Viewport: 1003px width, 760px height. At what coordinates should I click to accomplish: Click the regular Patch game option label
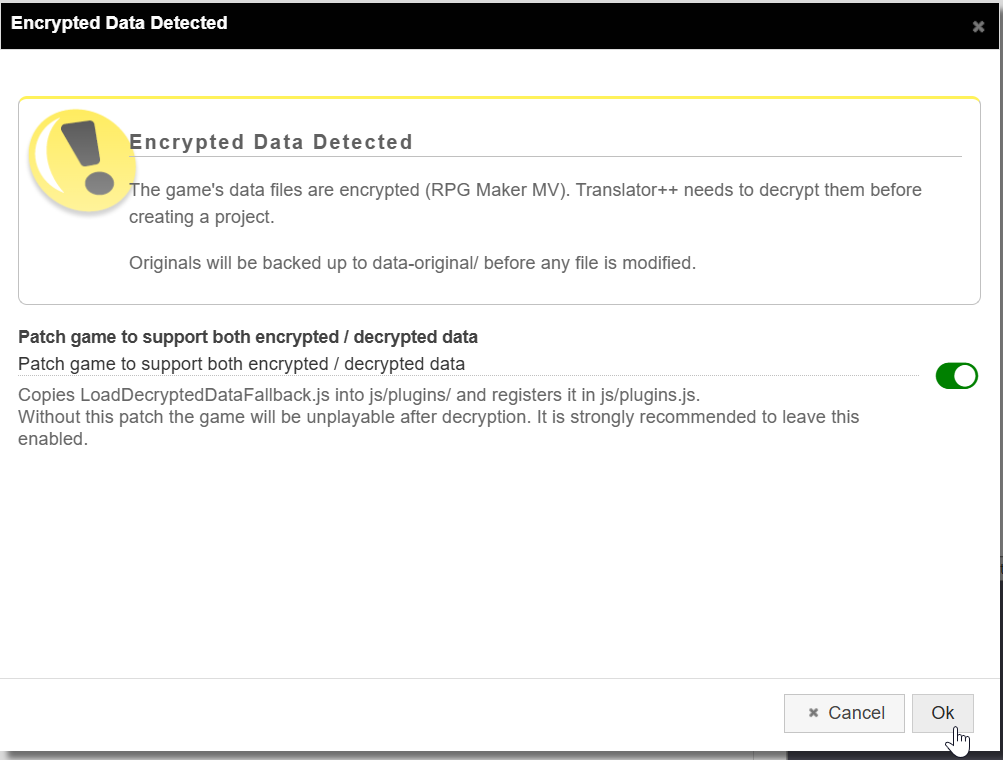pyautogui.click(x=241, y=364)
